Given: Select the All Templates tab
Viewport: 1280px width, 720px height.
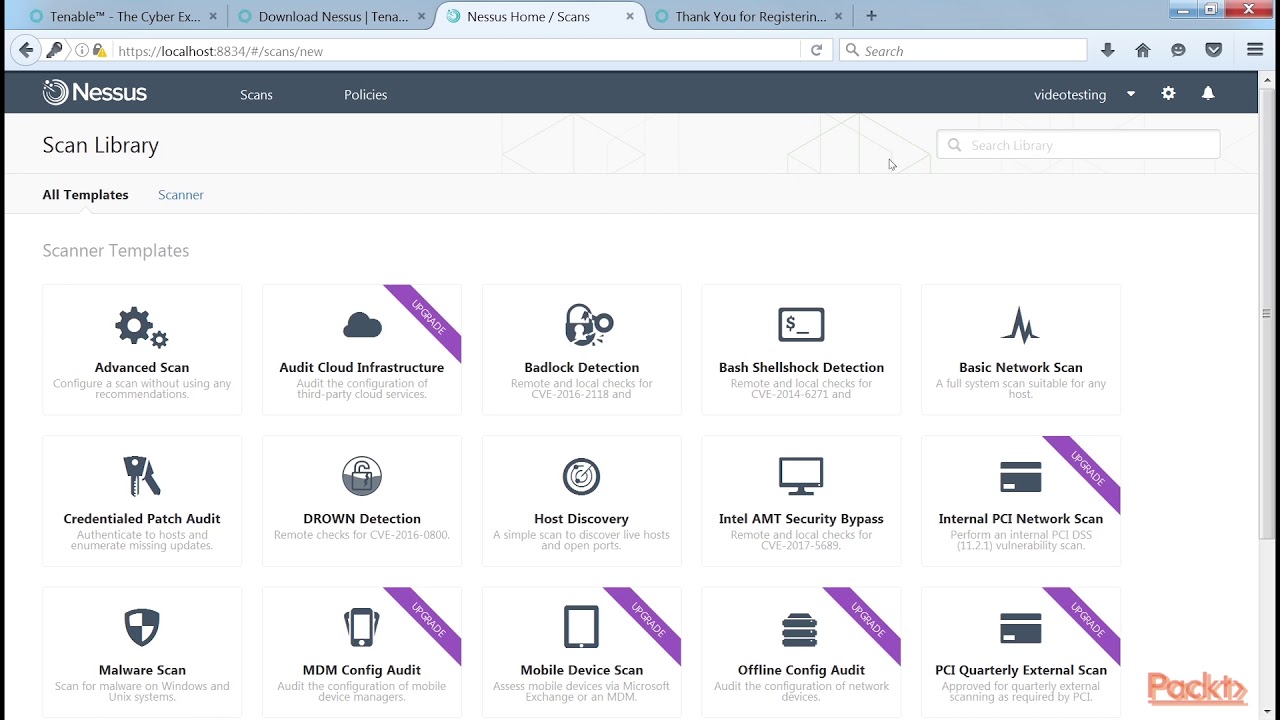Looking at the screenshot, I should (85, 195).
